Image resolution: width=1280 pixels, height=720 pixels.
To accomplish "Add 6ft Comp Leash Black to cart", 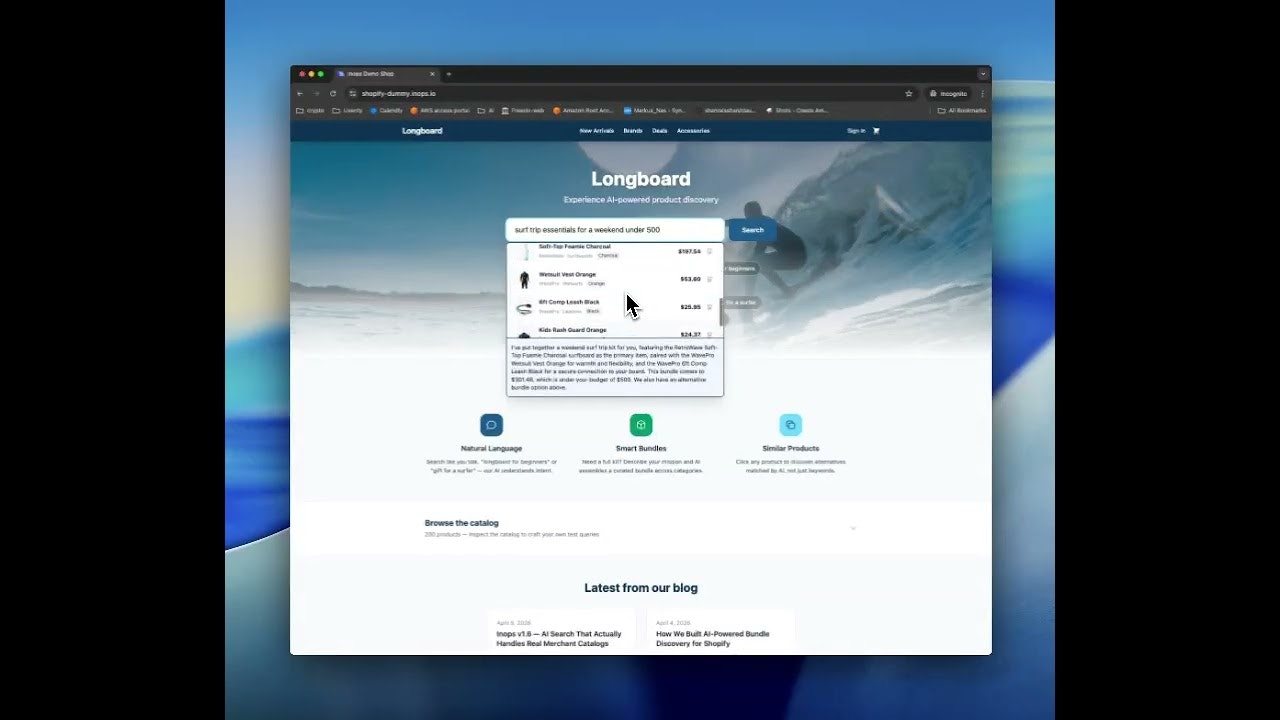I will 709,307.
